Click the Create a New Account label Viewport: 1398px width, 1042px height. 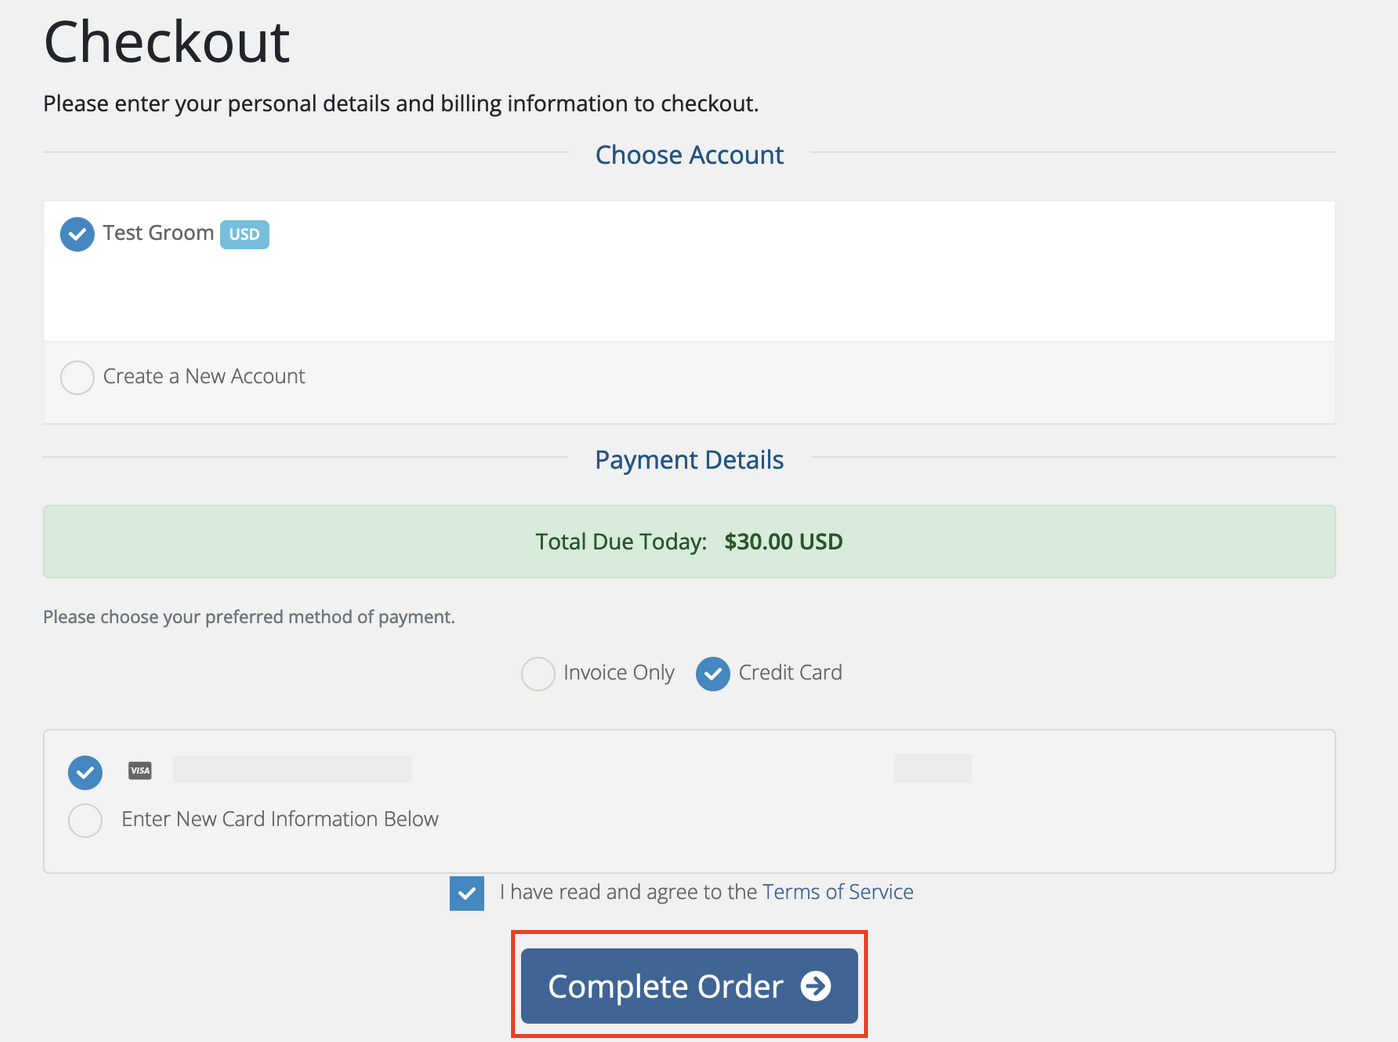pyautogui.click(x=204, y=376)
